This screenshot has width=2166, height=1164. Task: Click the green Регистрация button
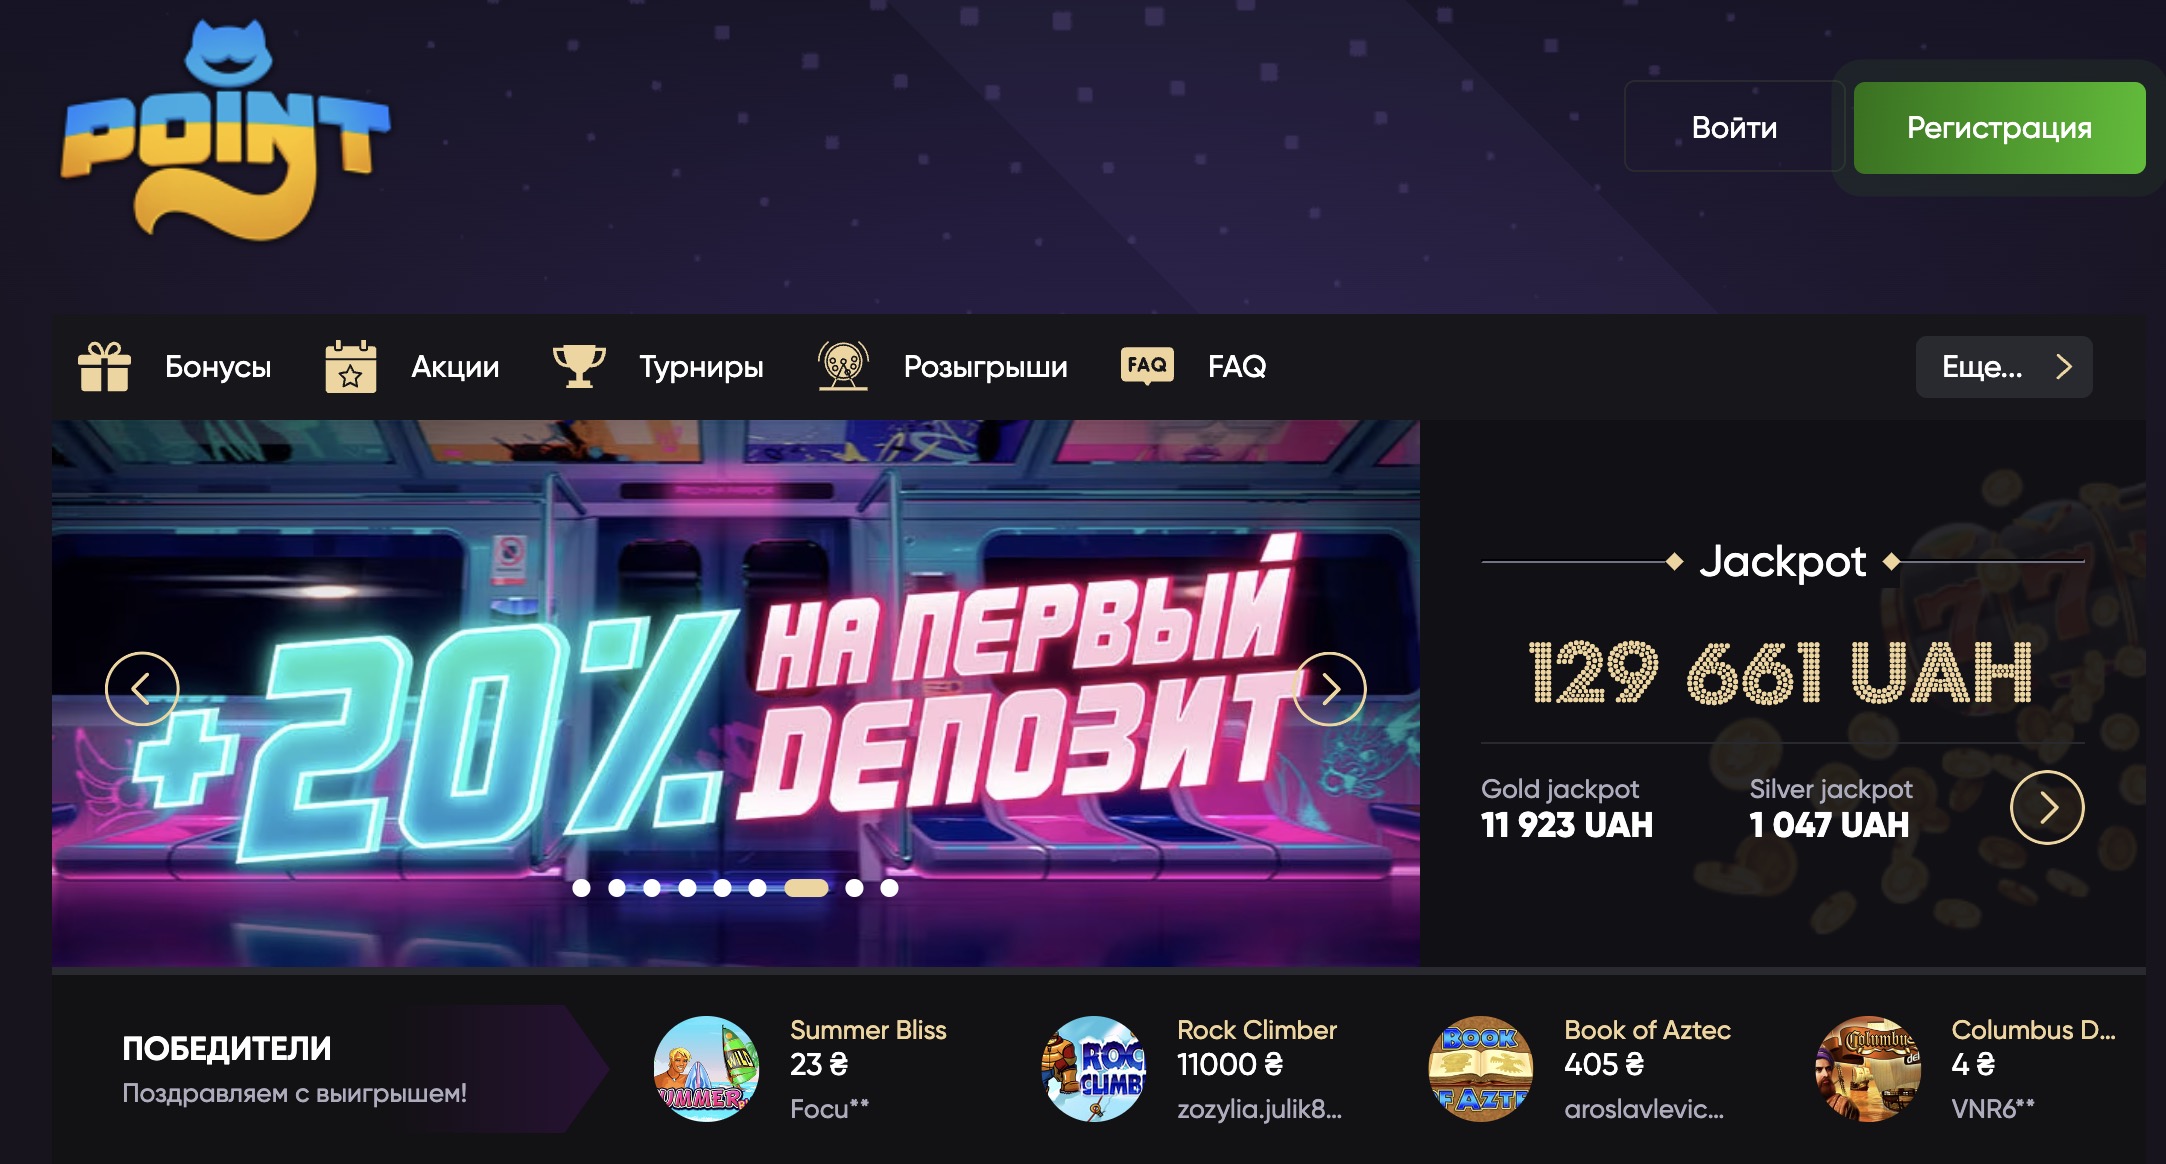pos(1999,127)
